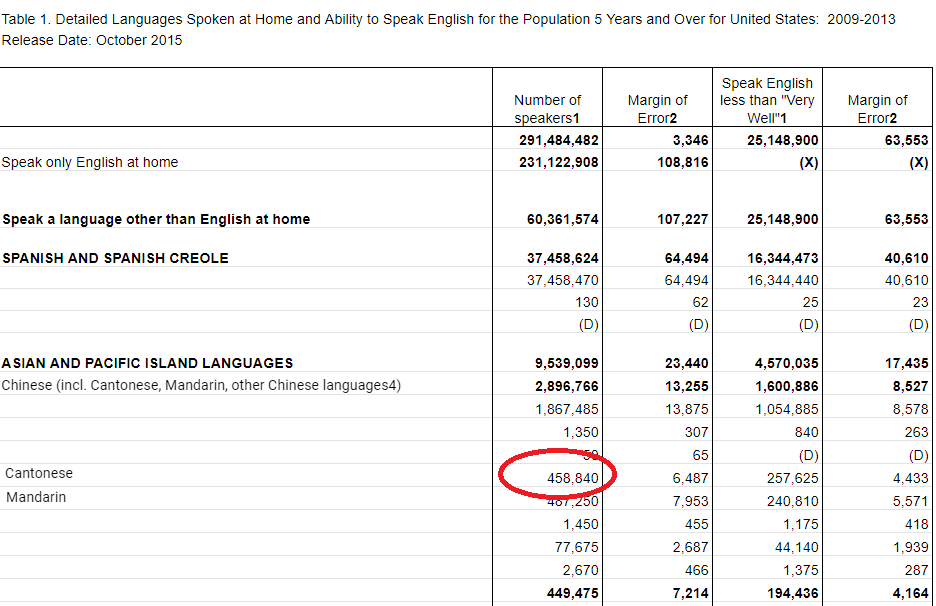Select the last-column cell 4,164

[x=910, y=593]
